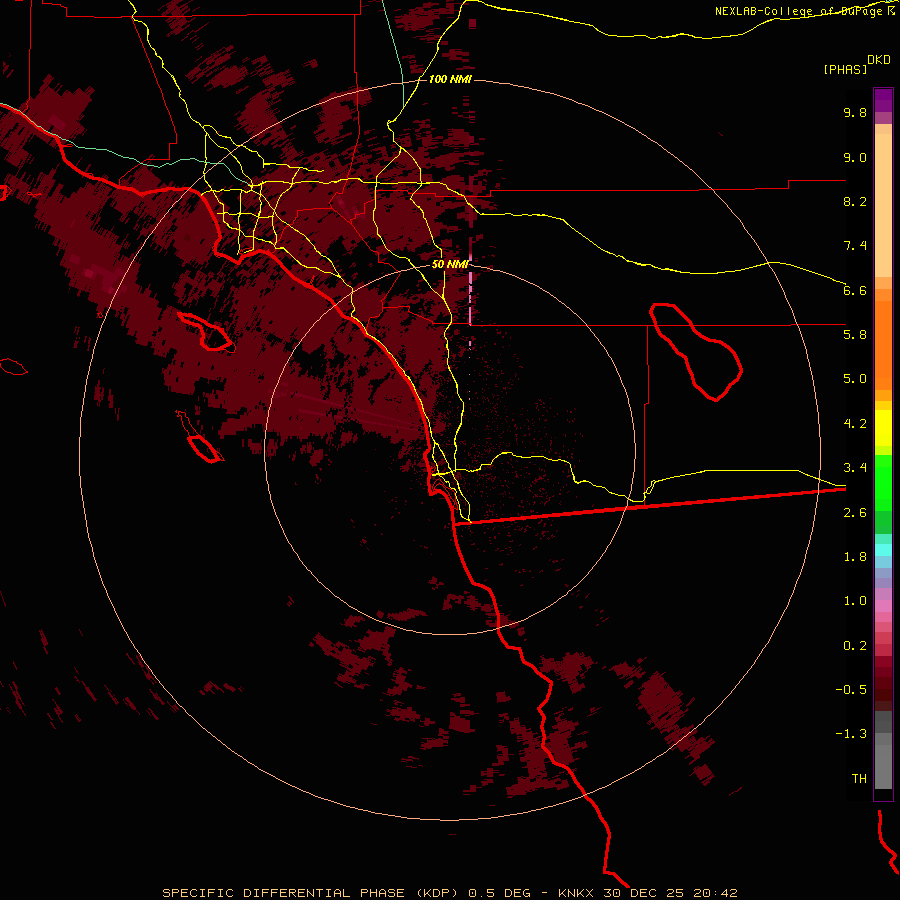Click the Salton Sea outline on the map
Viewport: 900px width, 900px height.
[x=696, y=352]
